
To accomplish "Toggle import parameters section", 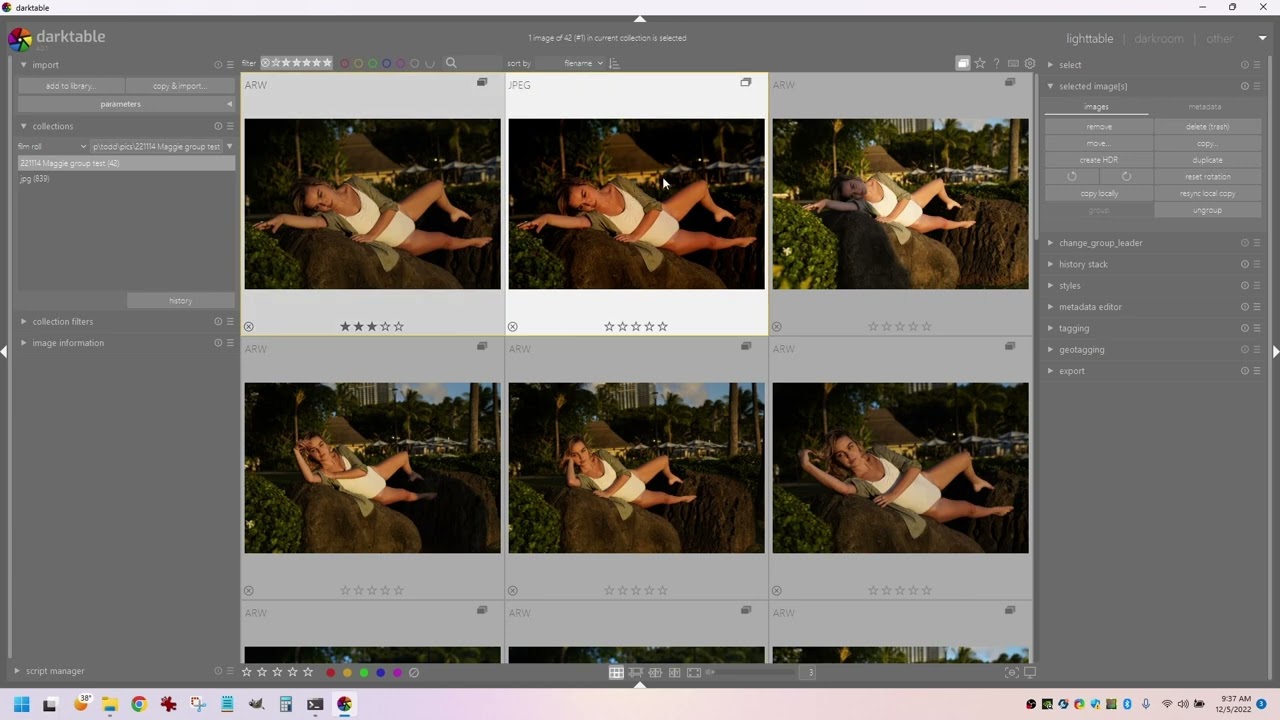I will 126,104.
